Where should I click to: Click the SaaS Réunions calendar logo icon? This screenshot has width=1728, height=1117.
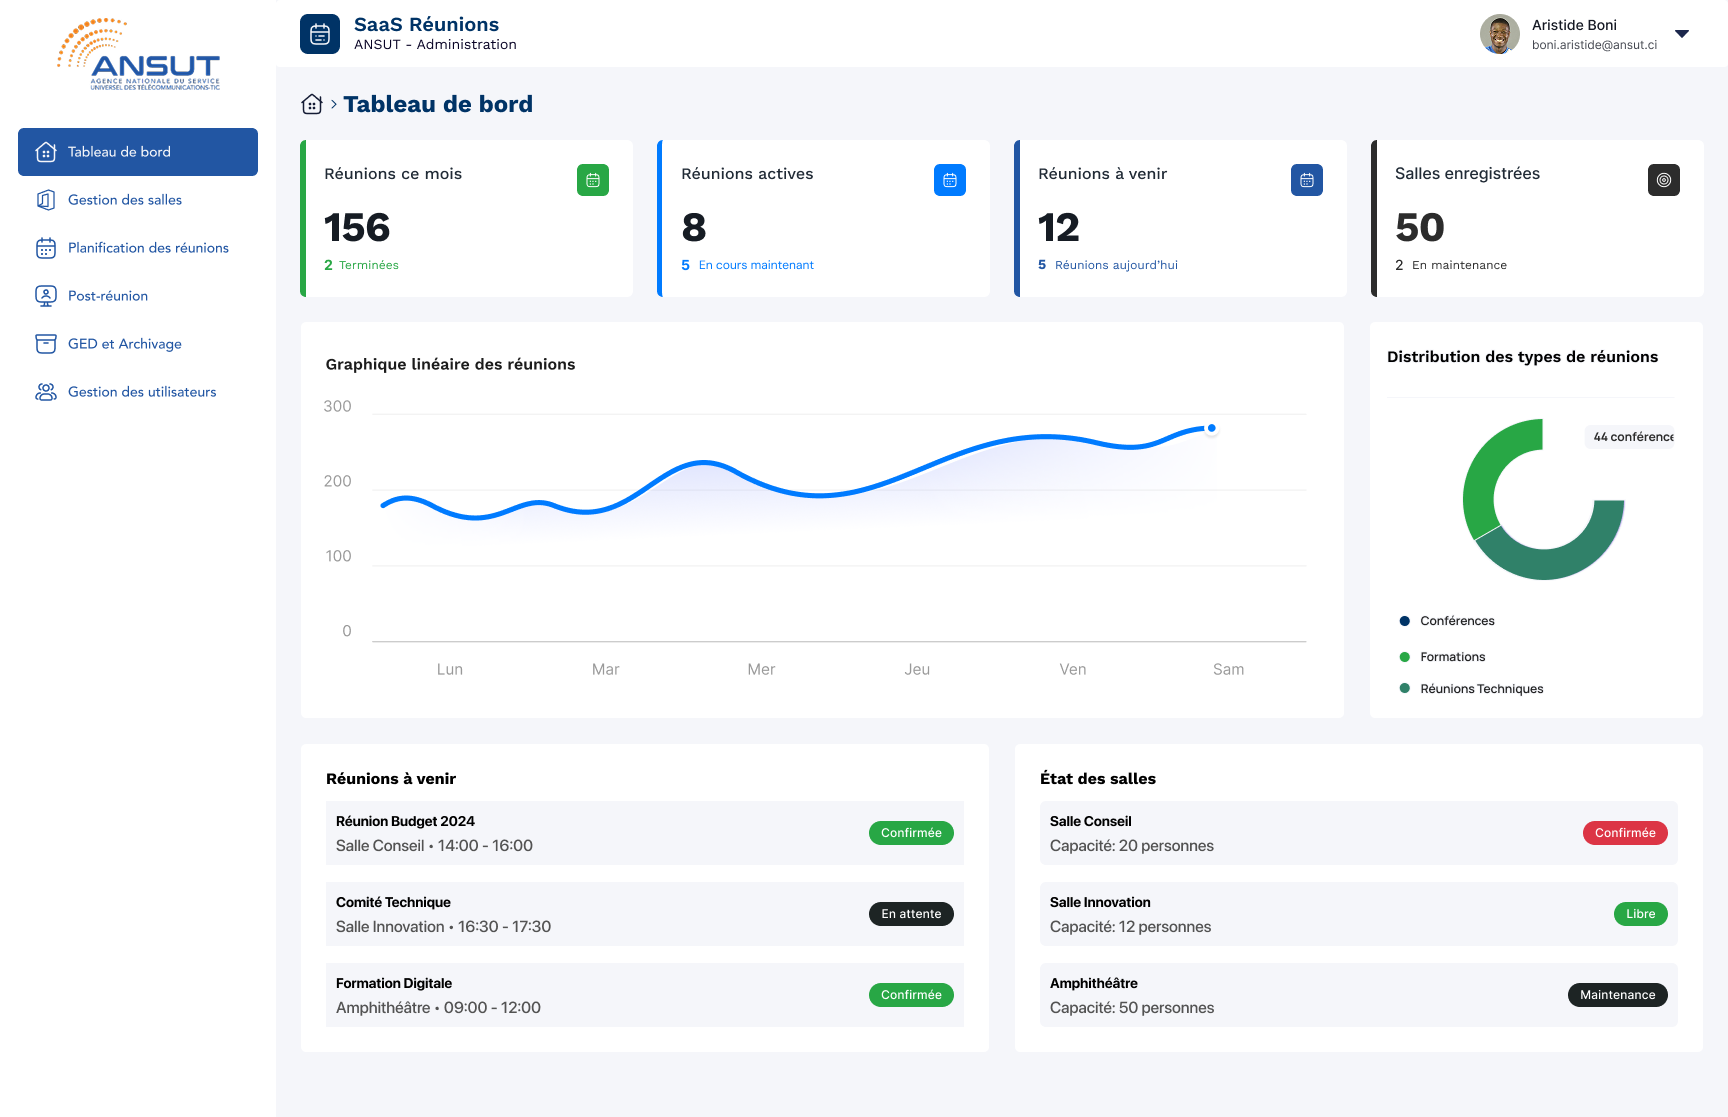[320, 34]
